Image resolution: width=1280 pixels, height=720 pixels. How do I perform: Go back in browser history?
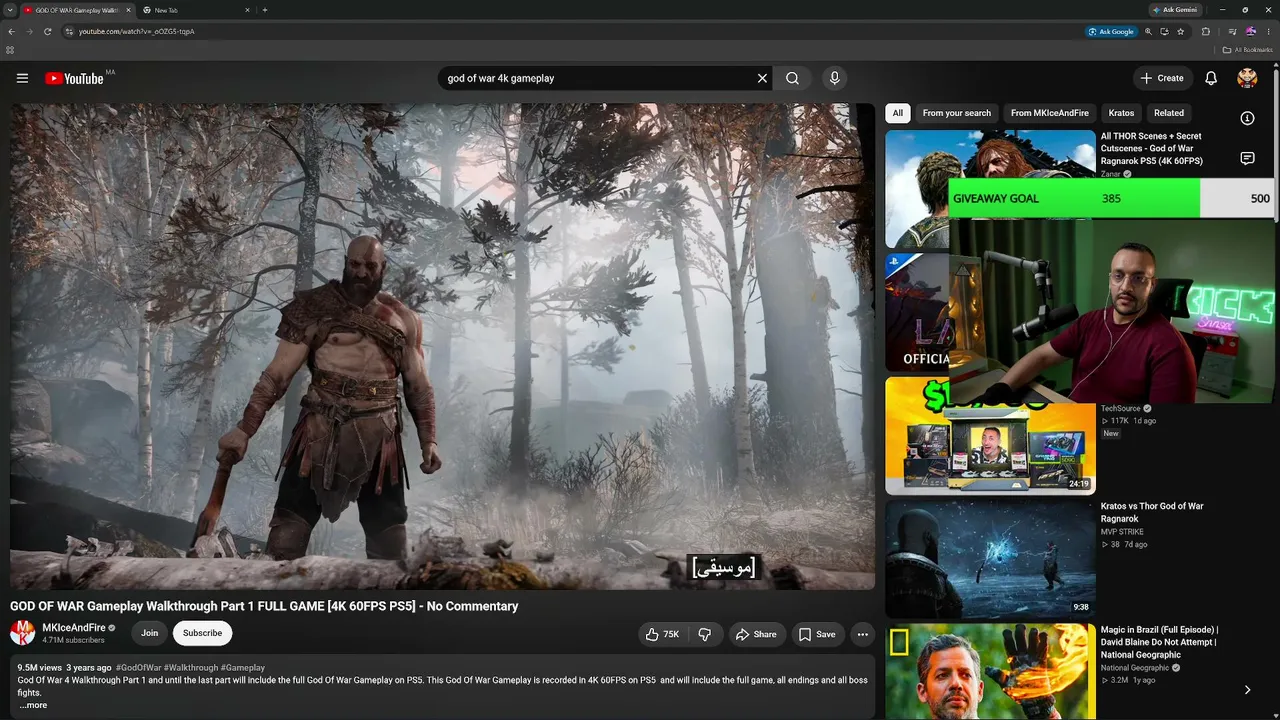pyautogui.click(x=11, y=31)
